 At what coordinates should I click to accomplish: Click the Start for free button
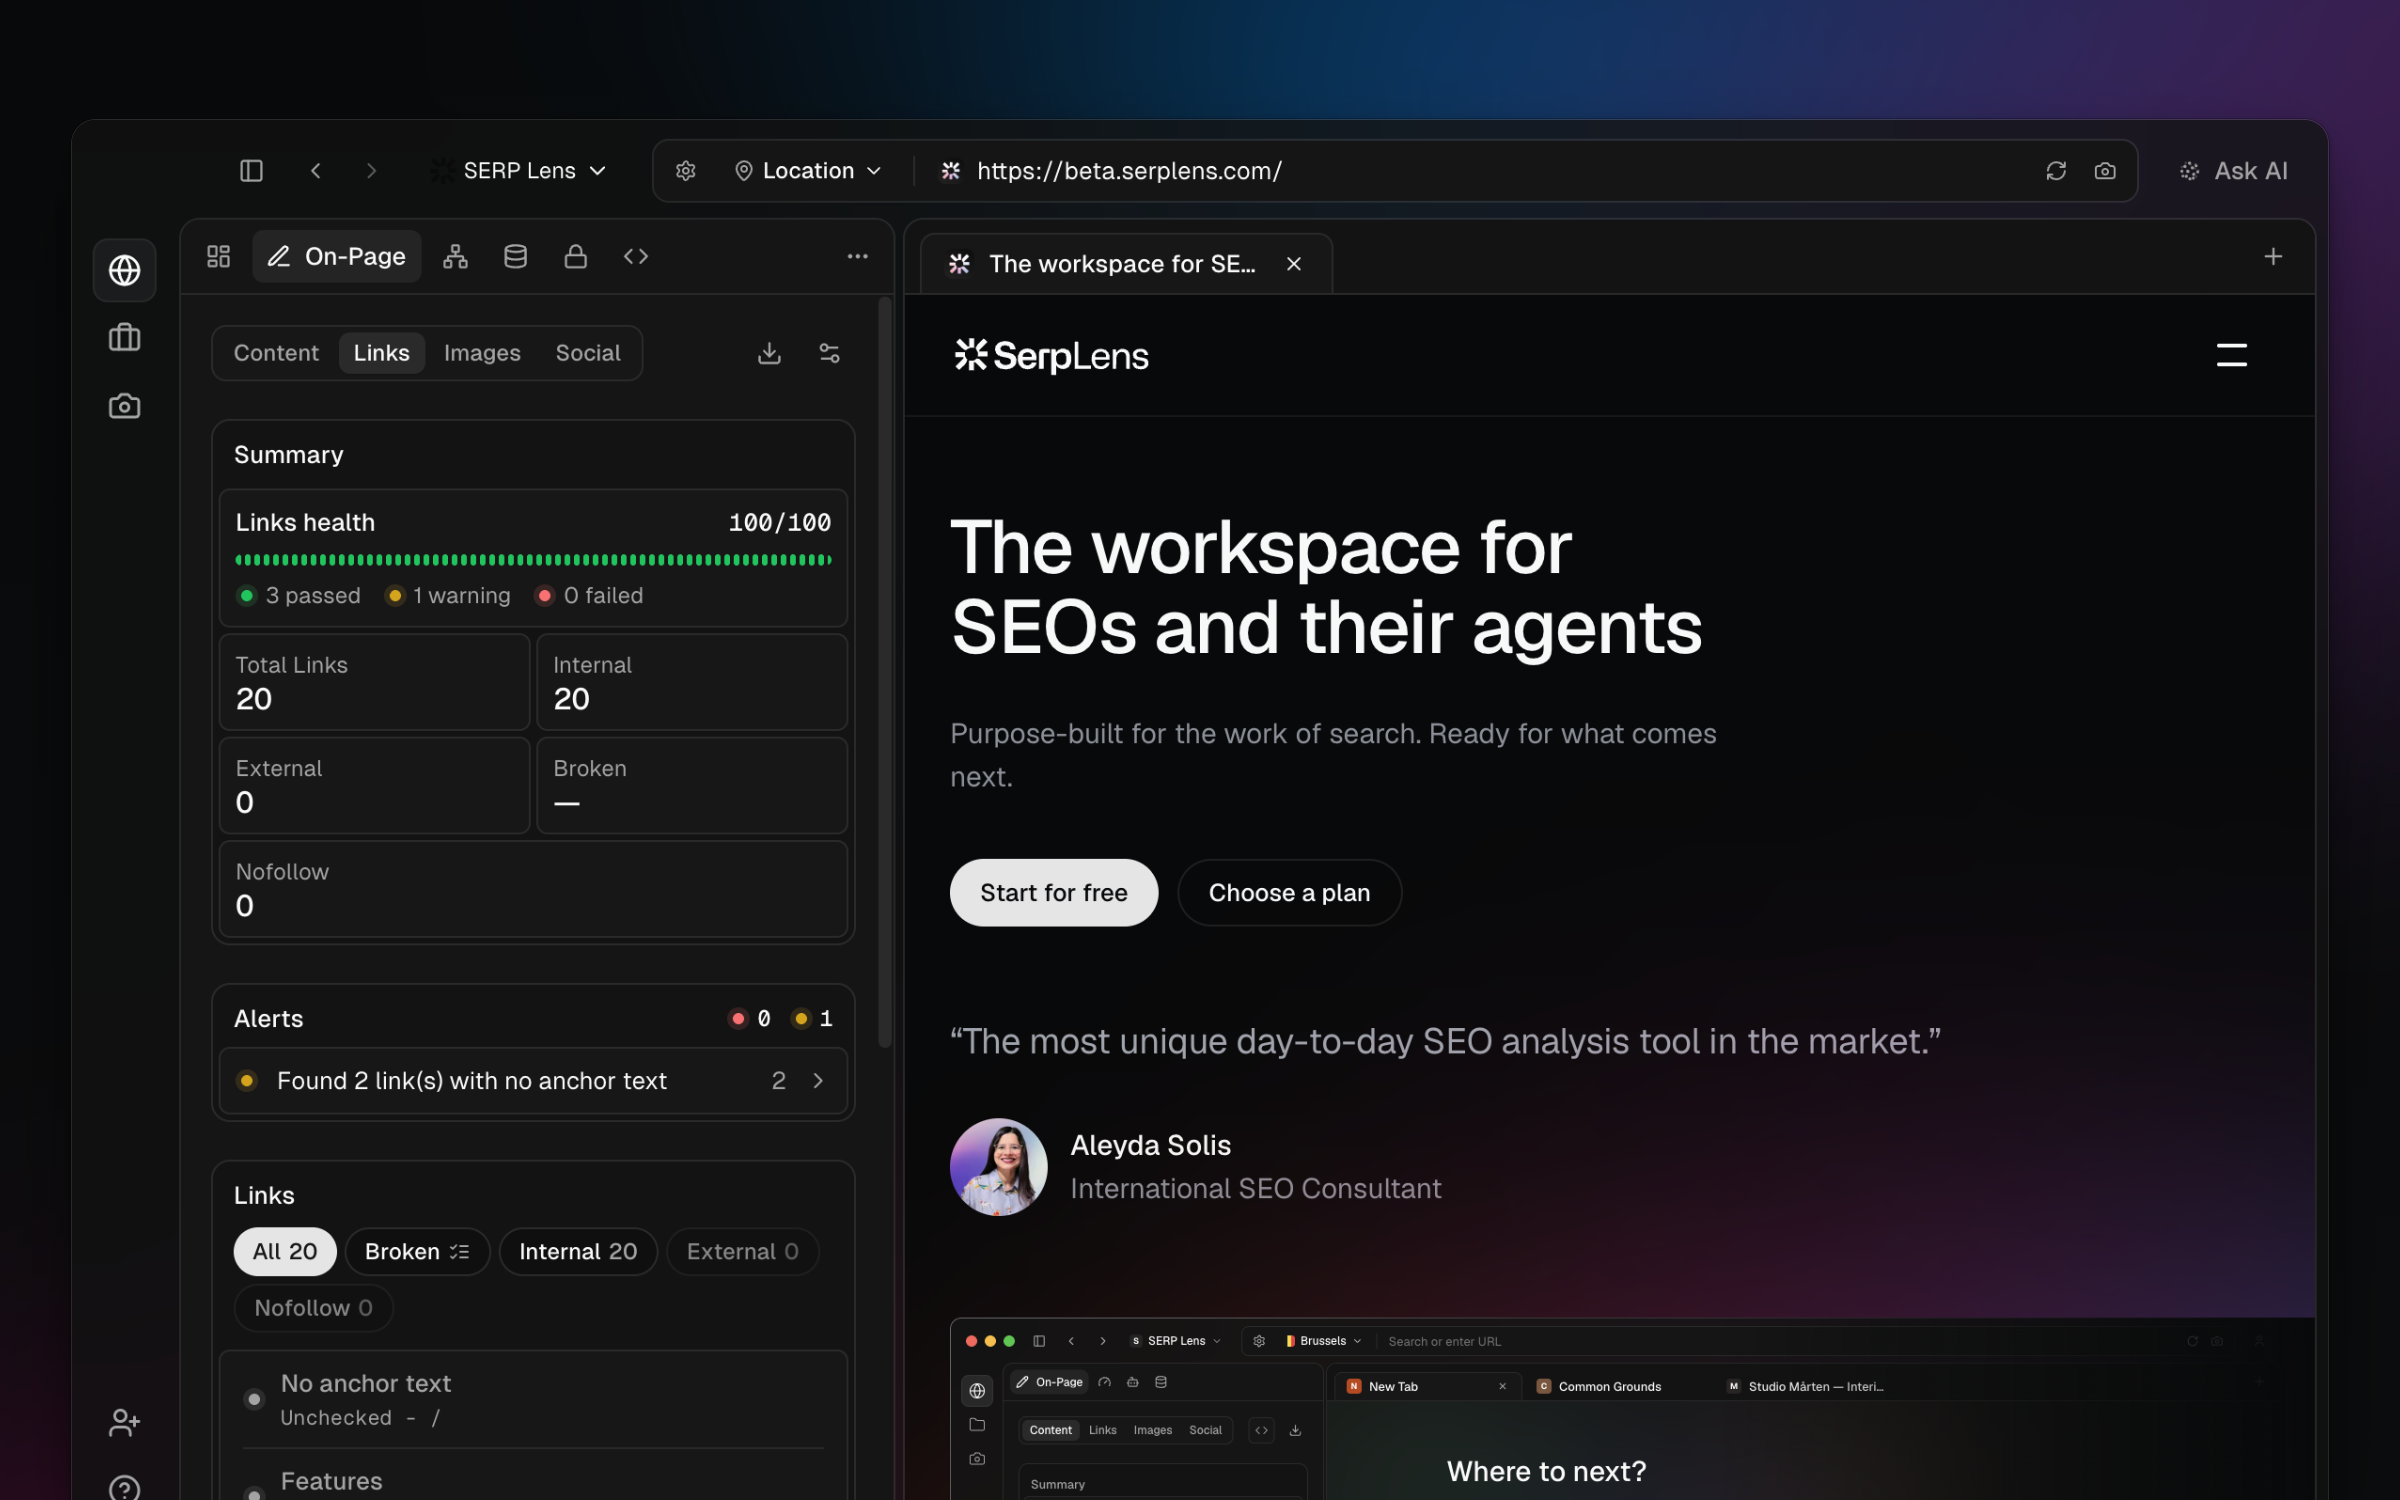point(1054,893)
